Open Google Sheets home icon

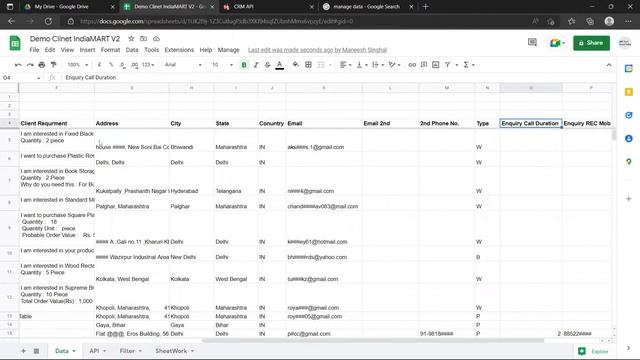click(15, 43)
